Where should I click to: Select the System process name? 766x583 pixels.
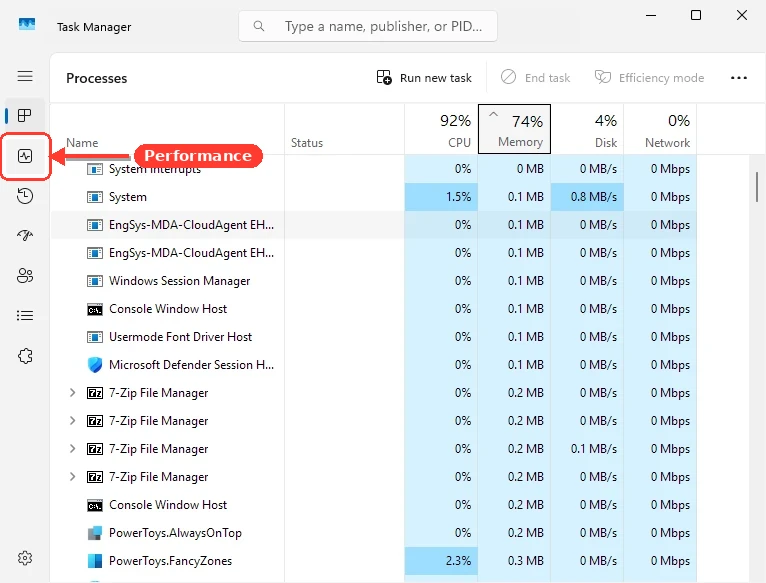pos(128,197)
